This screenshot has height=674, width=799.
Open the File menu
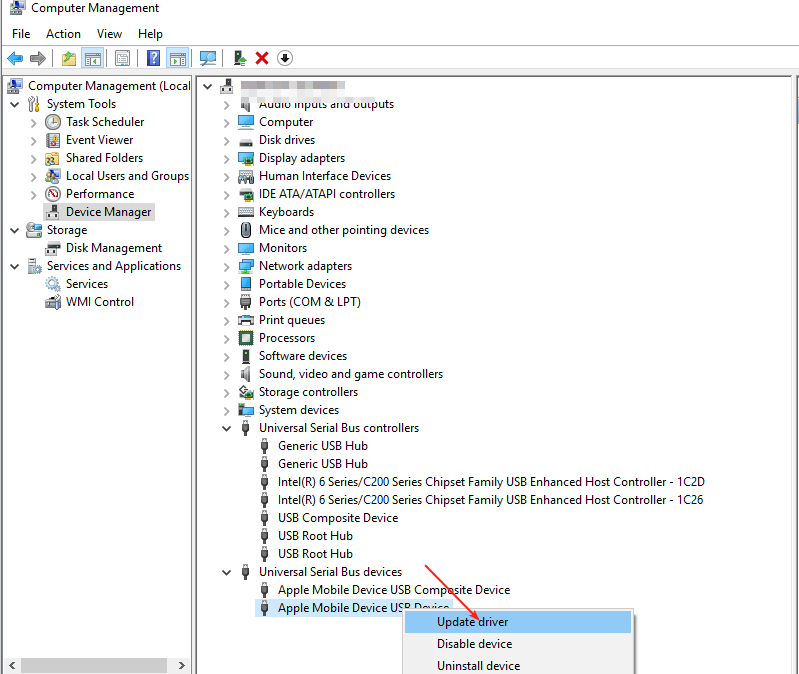21,34
